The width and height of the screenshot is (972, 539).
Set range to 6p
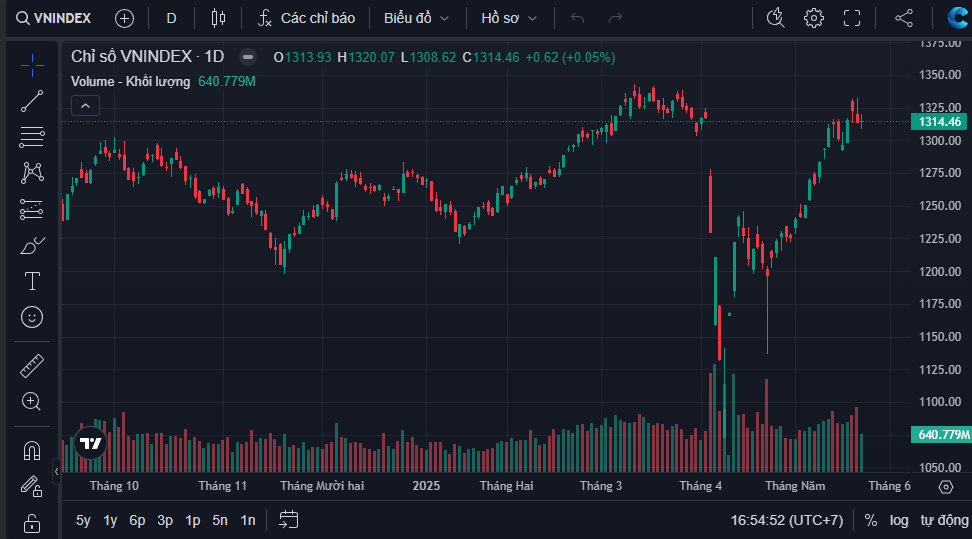[x=137, y=520]
